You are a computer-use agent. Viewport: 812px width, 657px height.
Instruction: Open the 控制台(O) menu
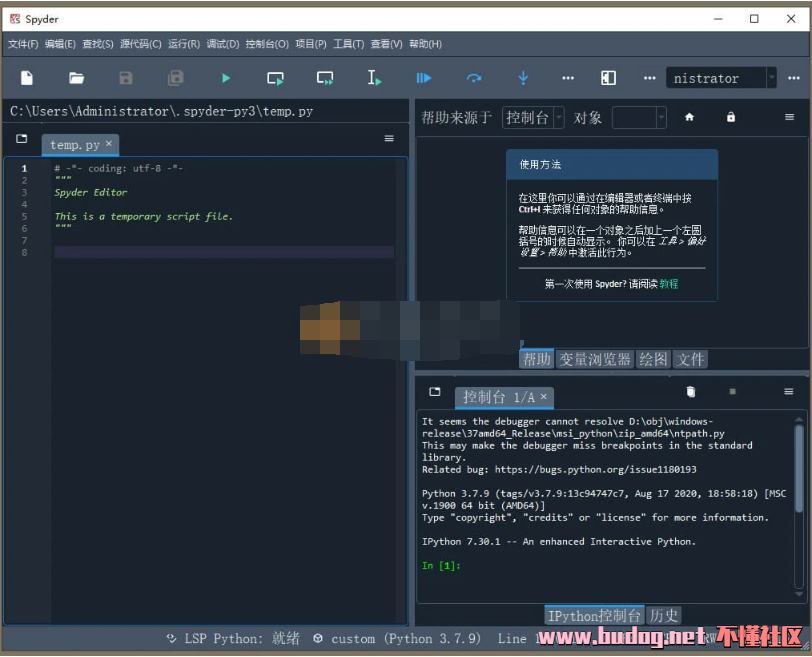pos(267,44)
